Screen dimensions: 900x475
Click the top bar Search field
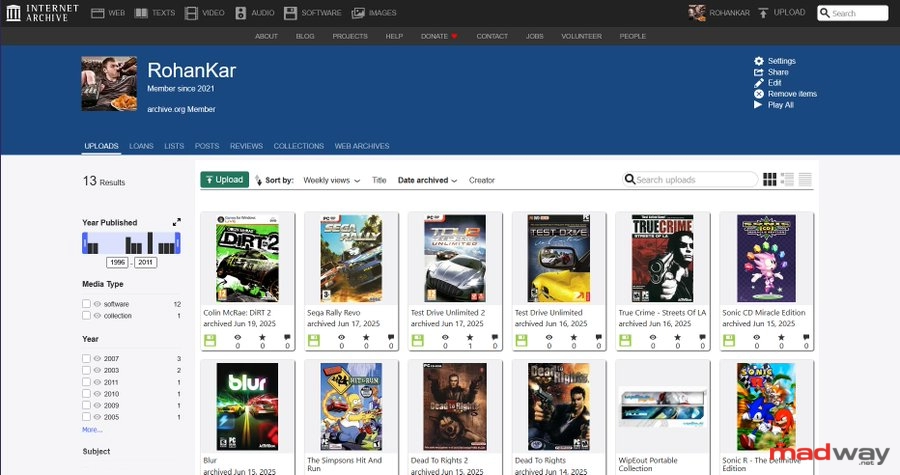[852, 13]
